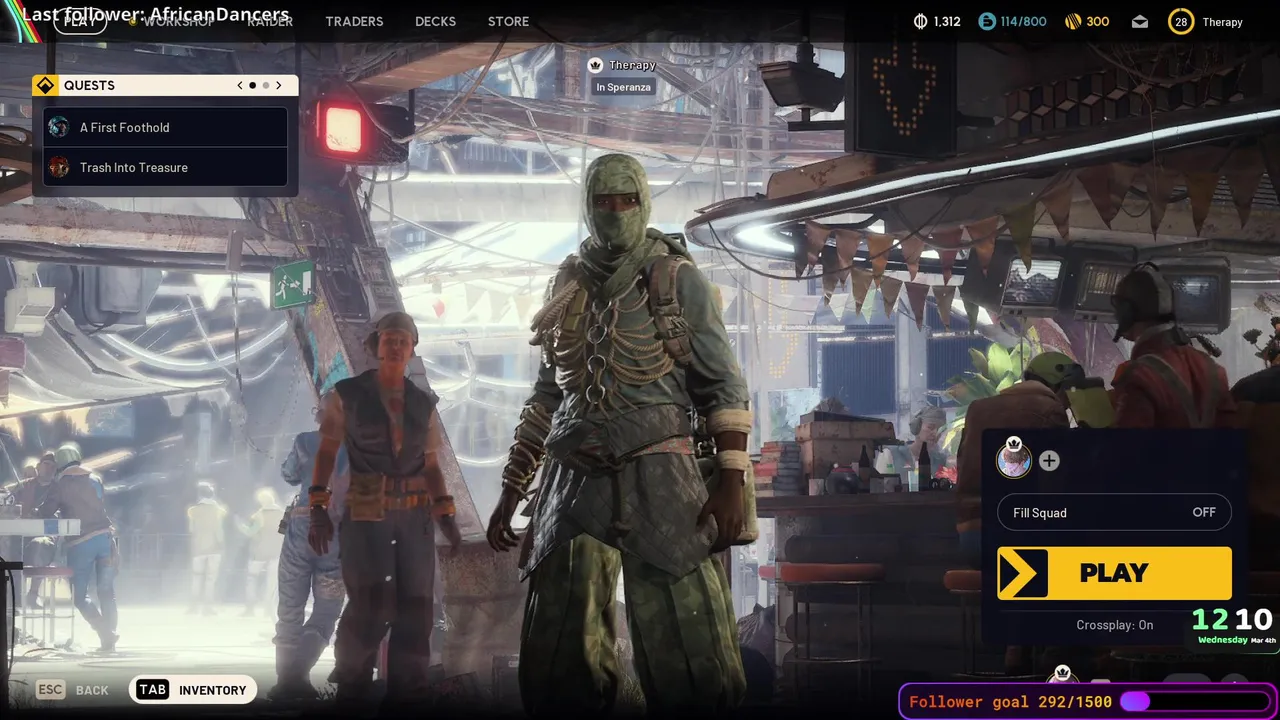Start matchmaking with yellow PLAY button
This screenshot has height=720, width=1280.
[1114, 573]
